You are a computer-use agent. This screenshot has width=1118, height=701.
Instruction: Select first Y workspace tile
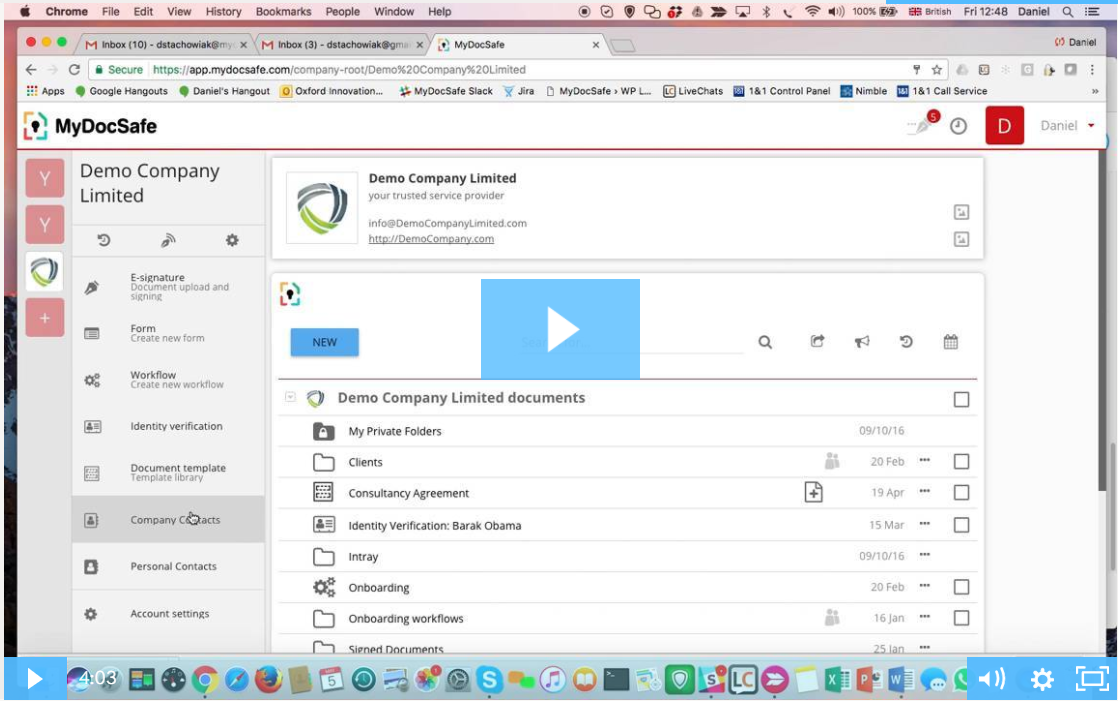44,178
